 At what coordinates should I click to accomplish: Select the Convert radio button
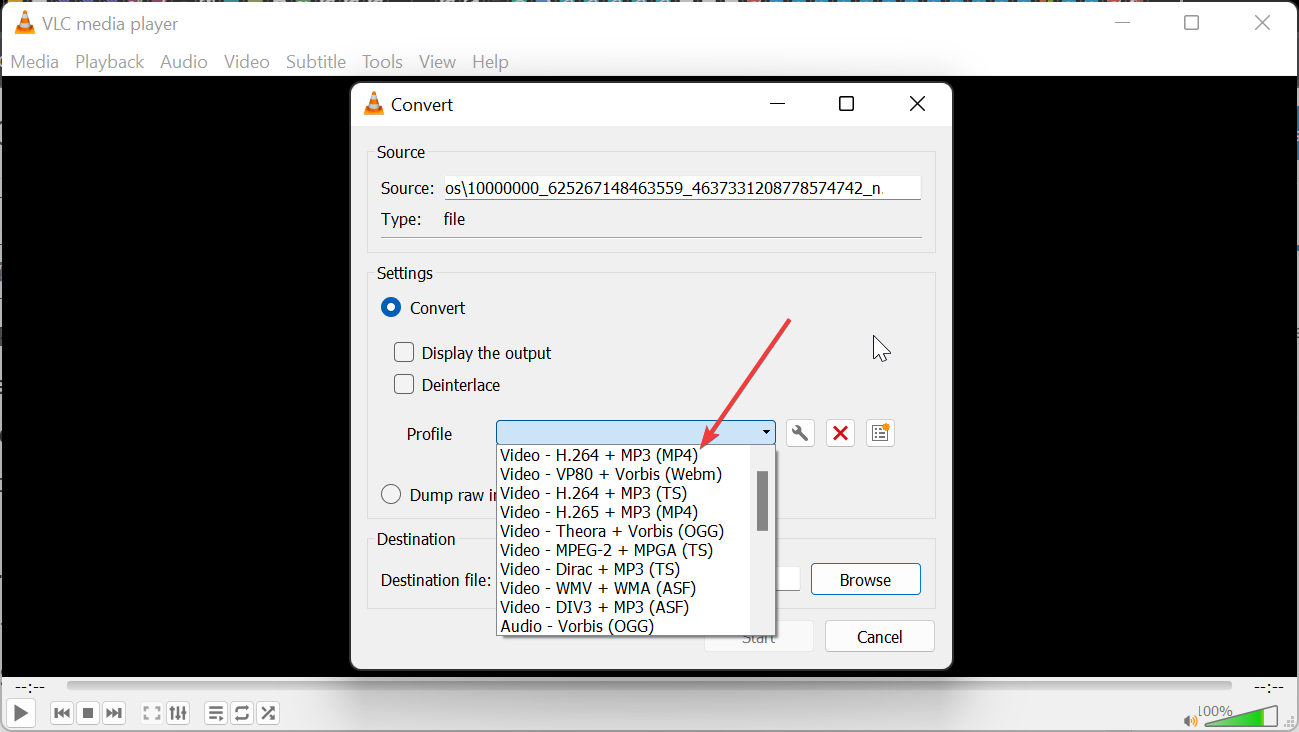coord(391,308)
